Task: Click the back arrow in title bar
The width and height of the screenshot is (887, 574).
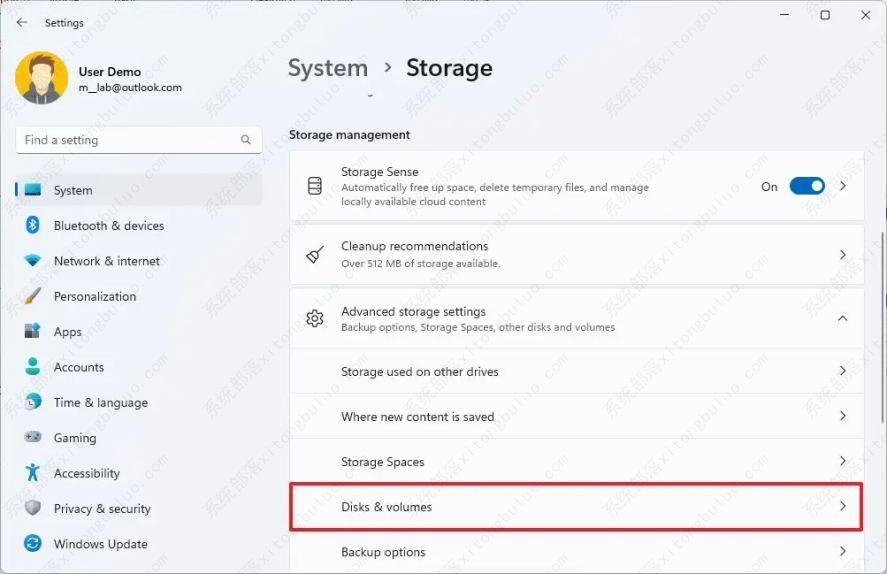Action: point(22,22)
